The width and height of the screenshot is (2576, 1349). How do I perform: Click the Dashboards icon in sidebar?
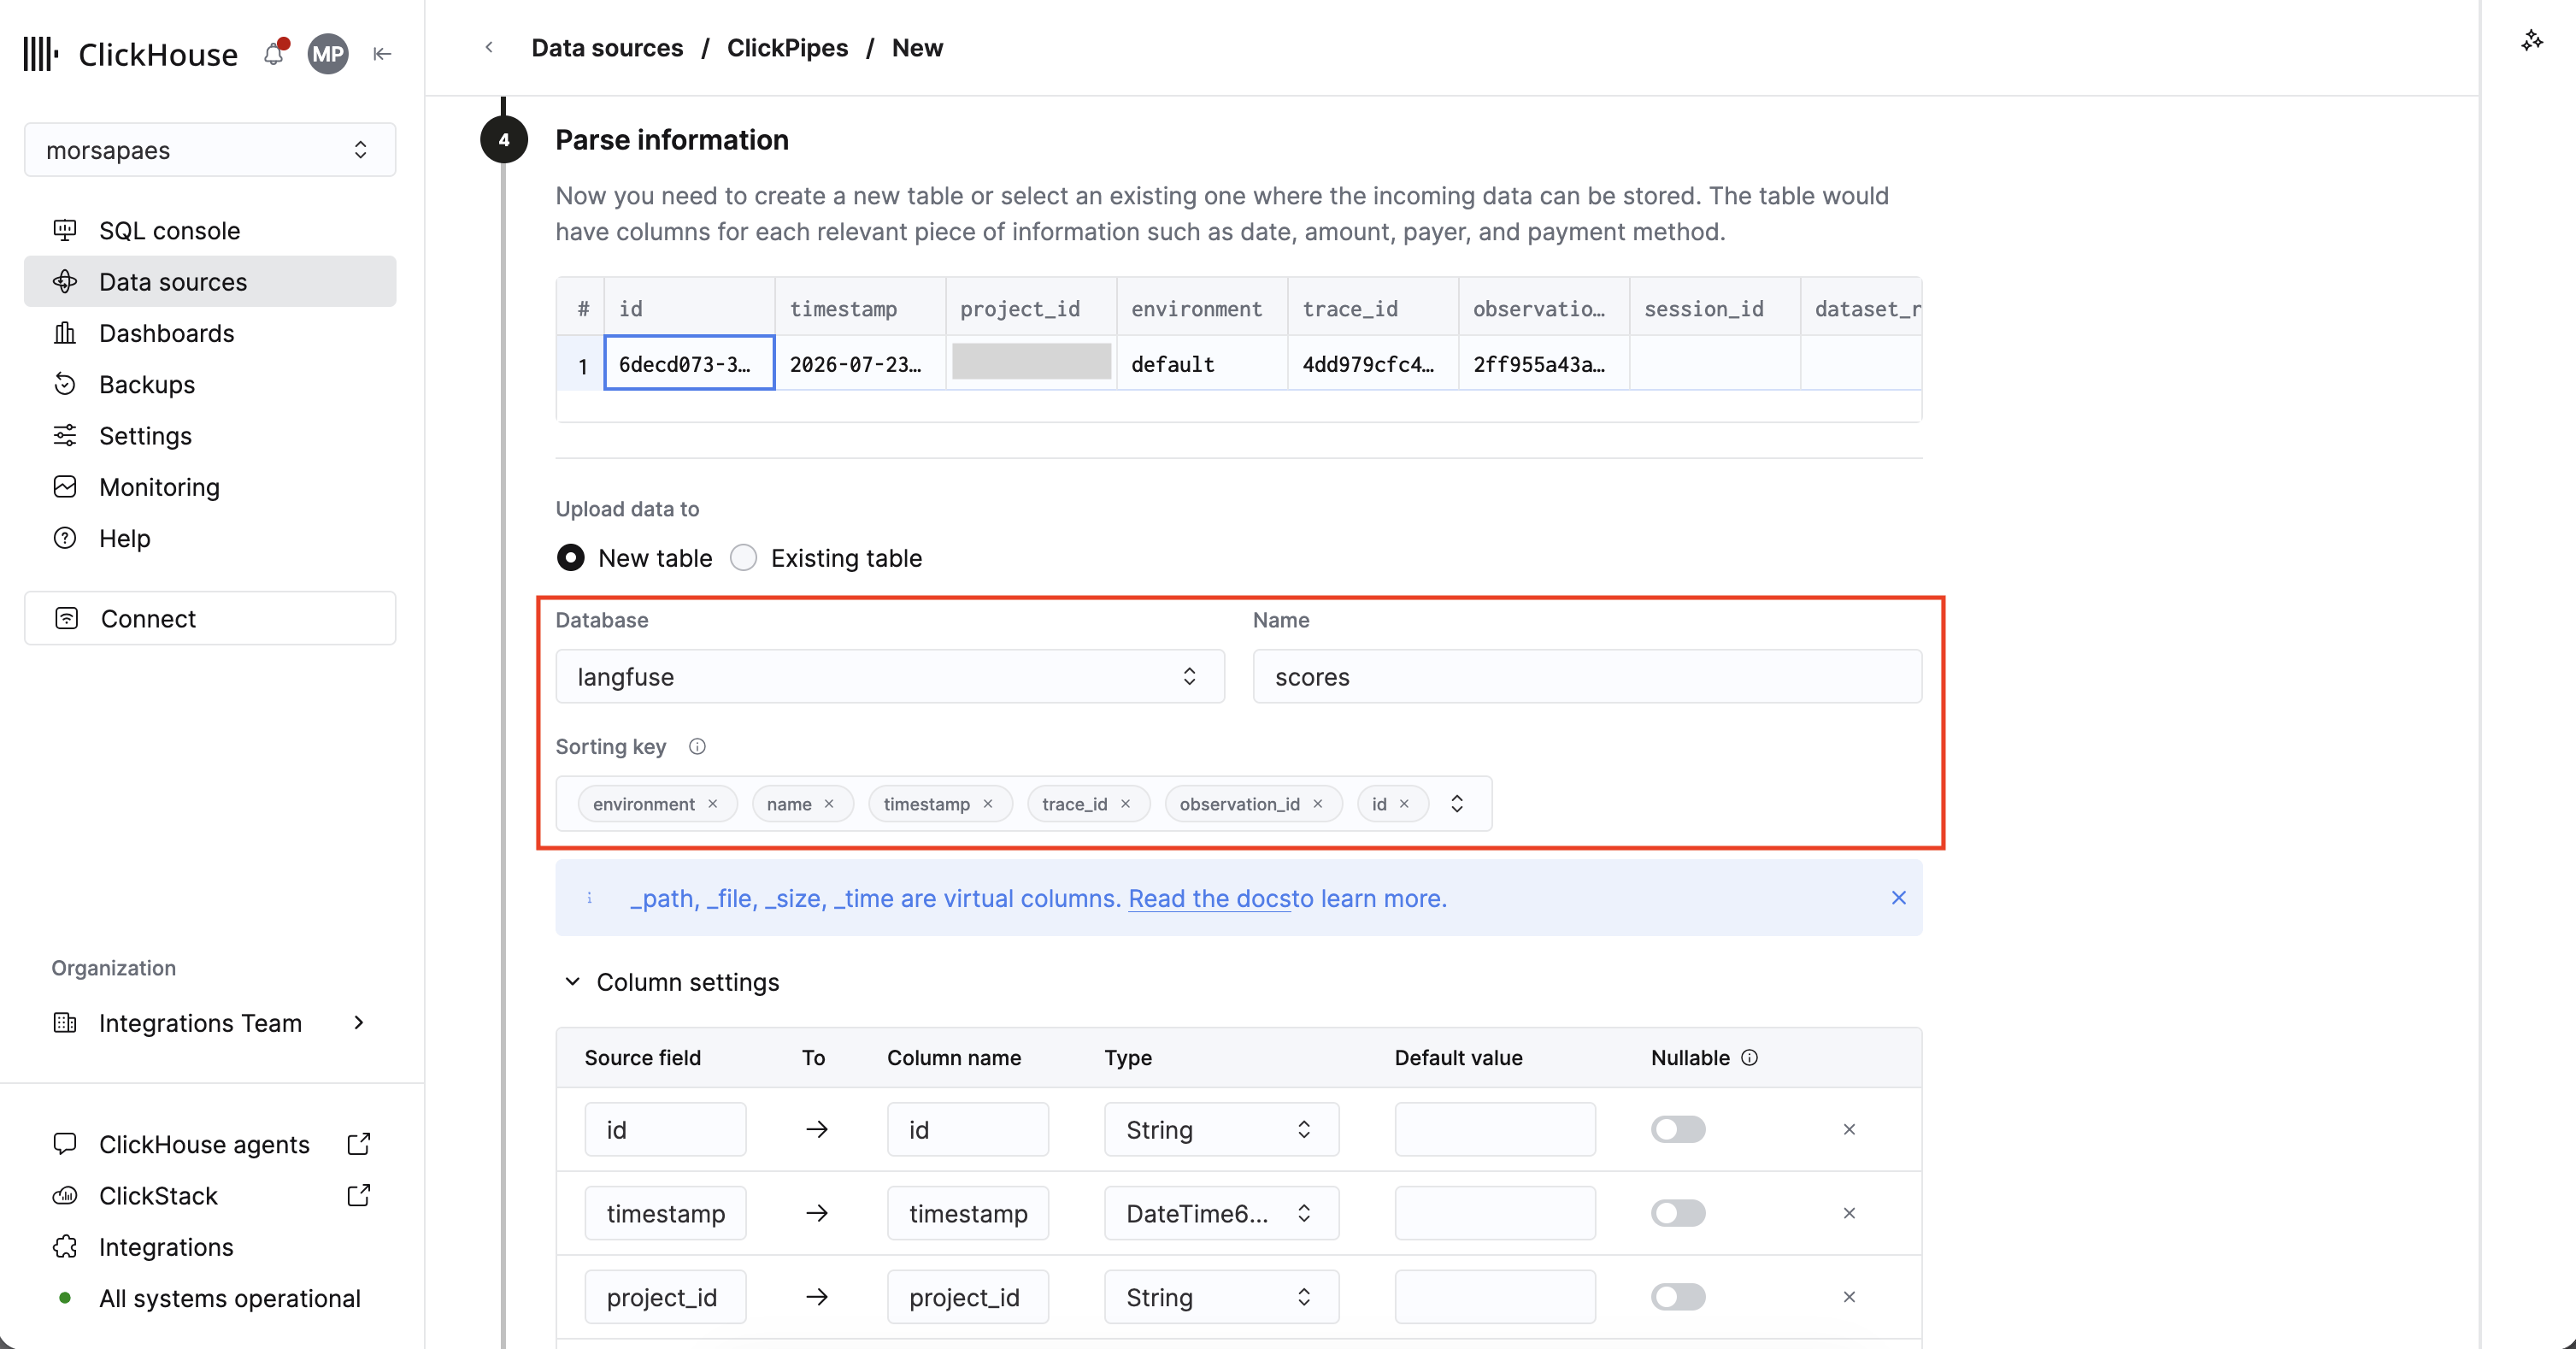point(65,333)
